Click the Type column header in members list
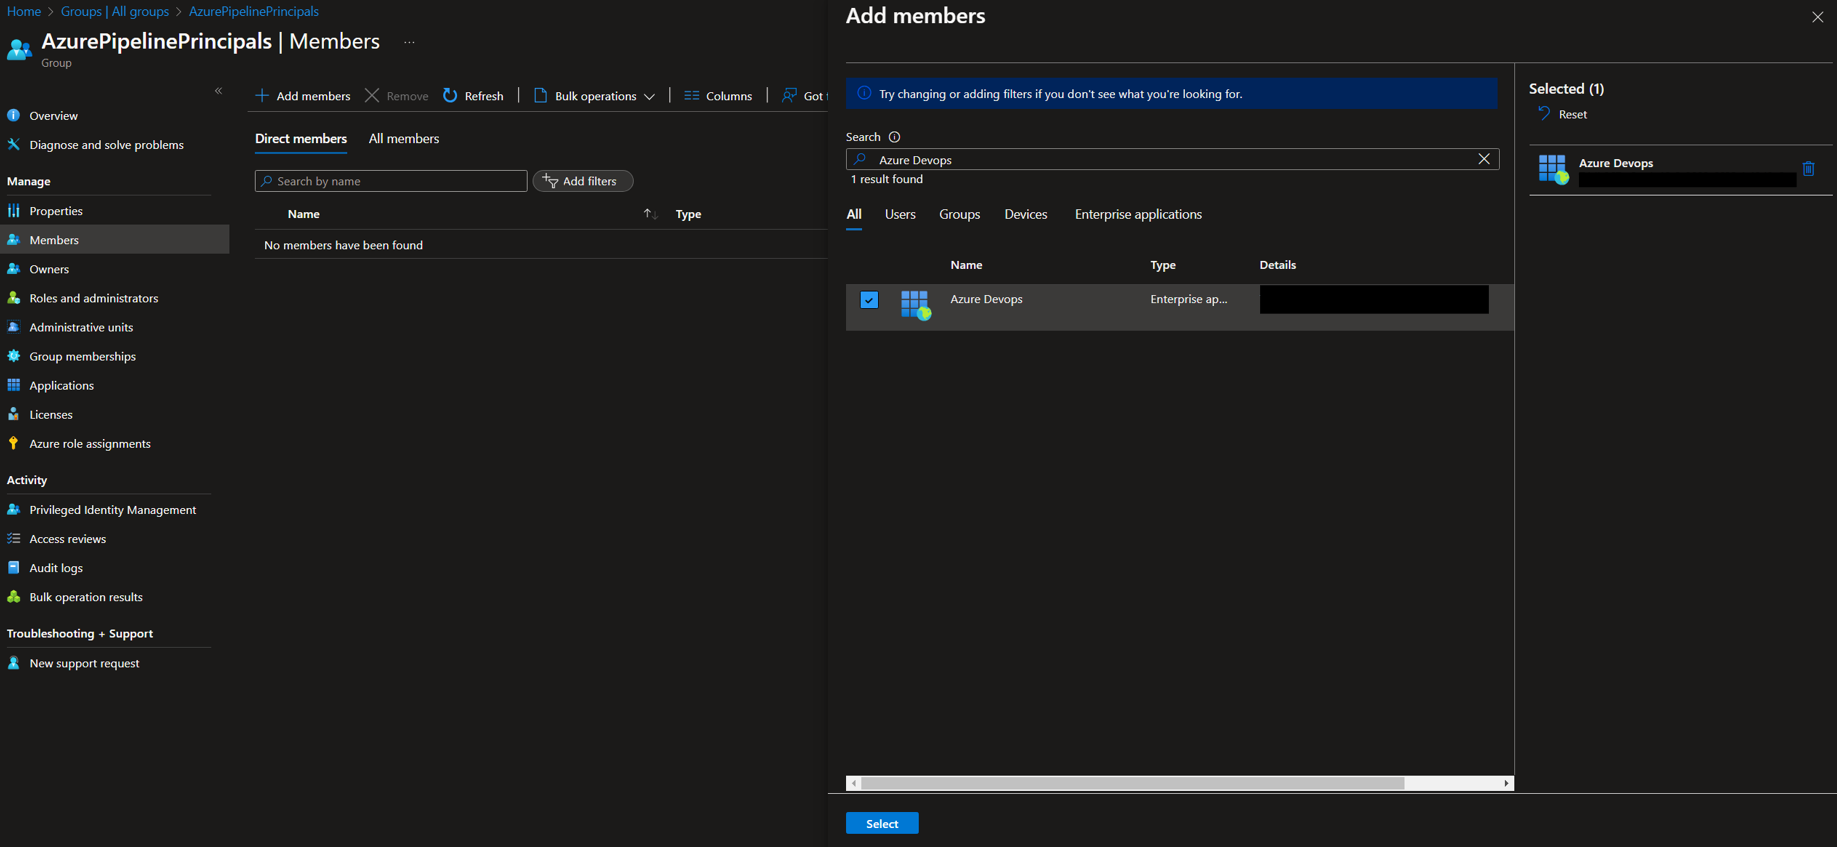This screenshot has height=847, width=1837. pos(688,214)
